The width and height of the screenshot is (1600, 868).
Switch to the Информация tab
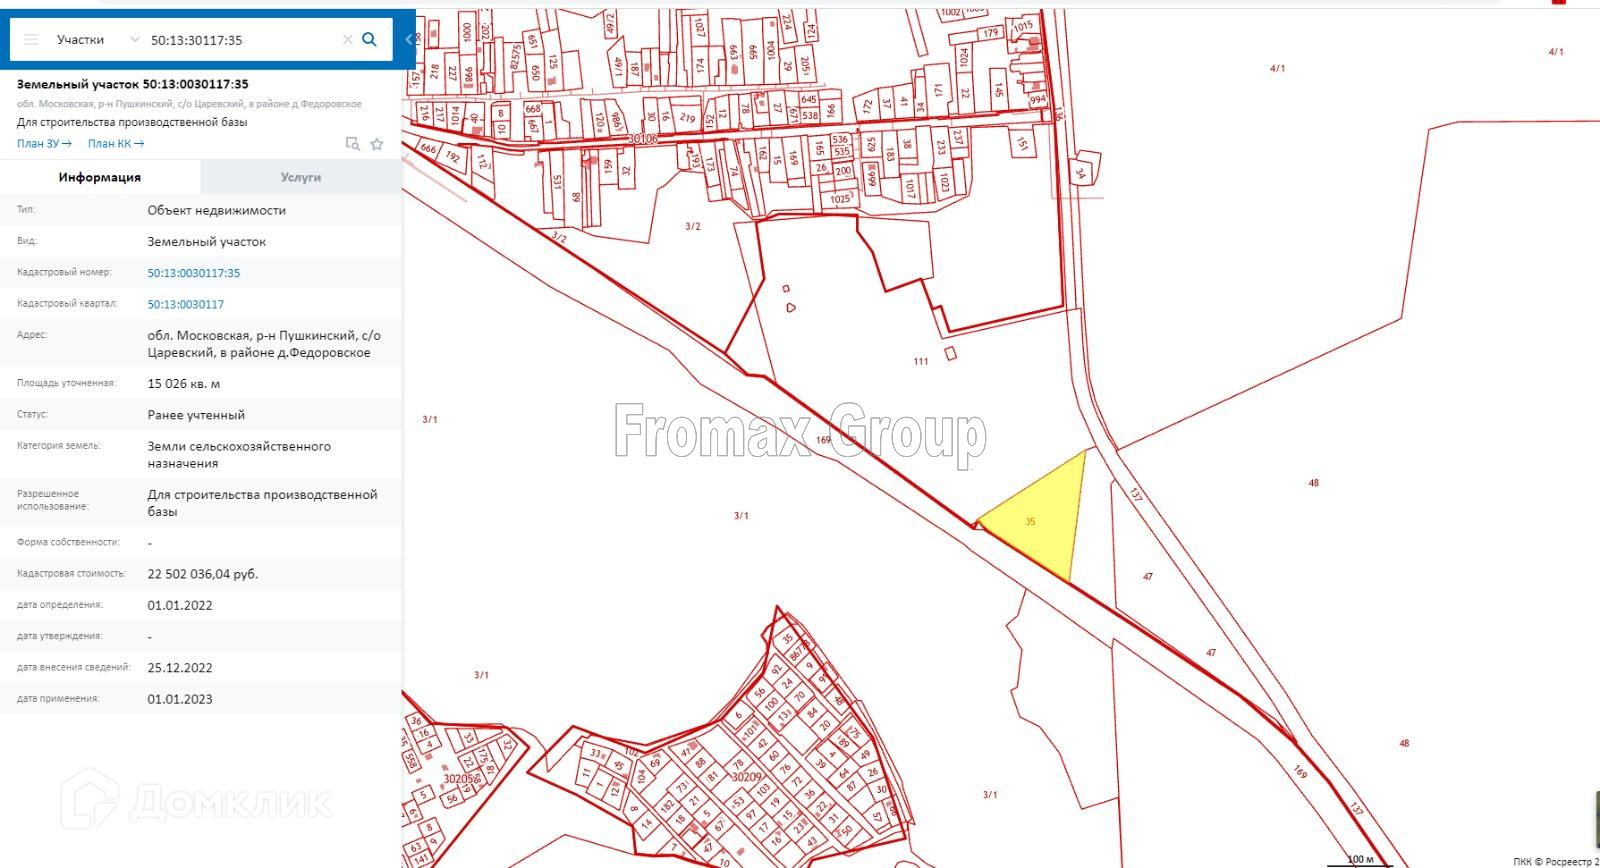tap(100, 177)
